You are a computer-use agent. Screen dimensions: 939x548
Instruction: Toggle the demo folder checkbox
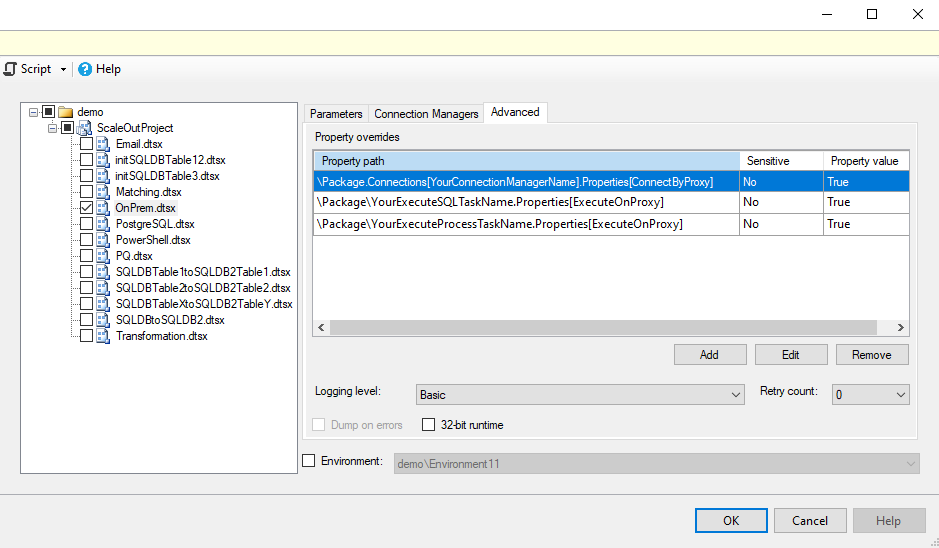[x=49, y=112]
